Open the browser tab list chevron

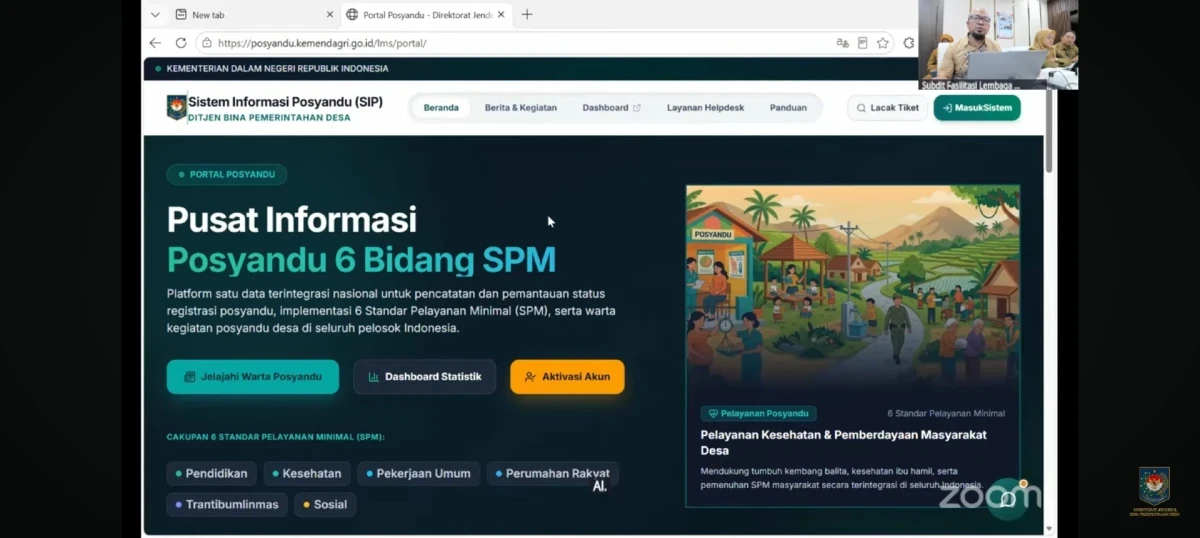(155, 15)
